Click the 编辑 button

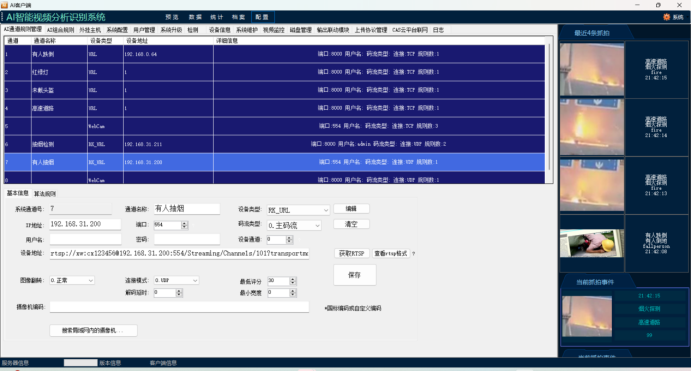[351, 209]
